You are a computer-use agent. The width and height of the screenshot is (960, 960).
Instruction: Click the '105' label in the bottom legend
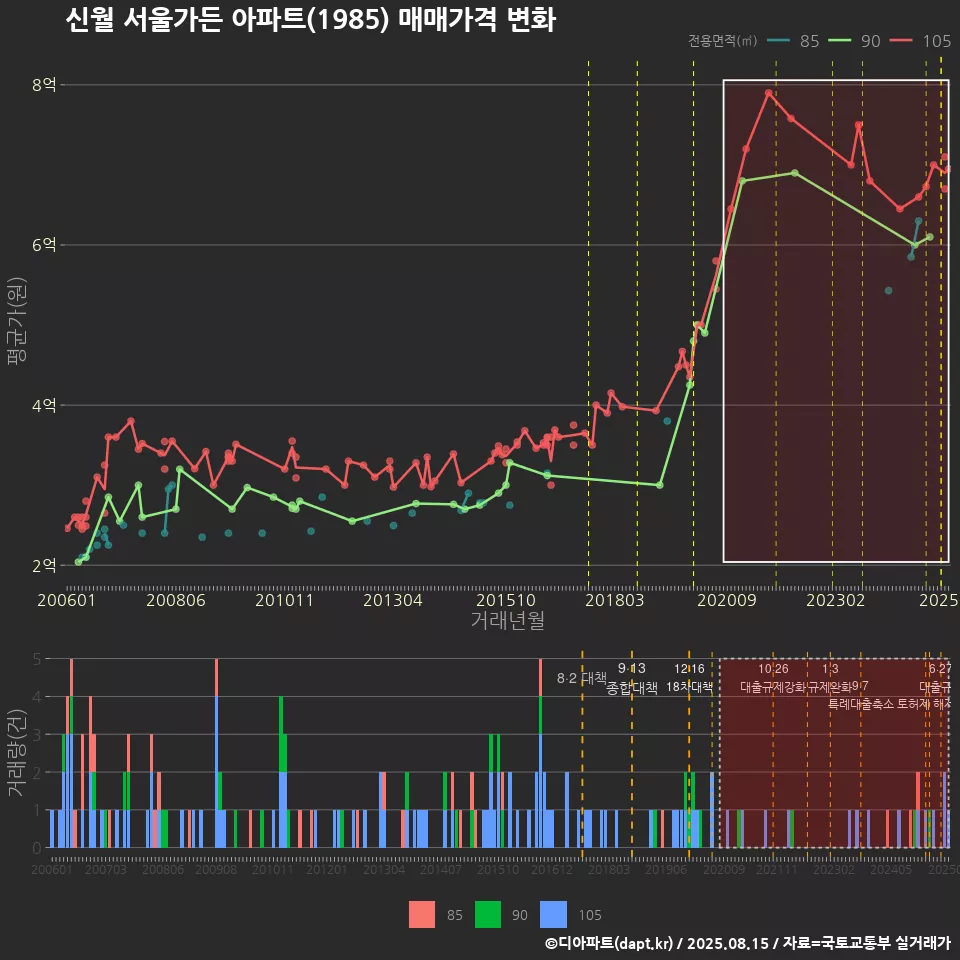pos(590,915)
